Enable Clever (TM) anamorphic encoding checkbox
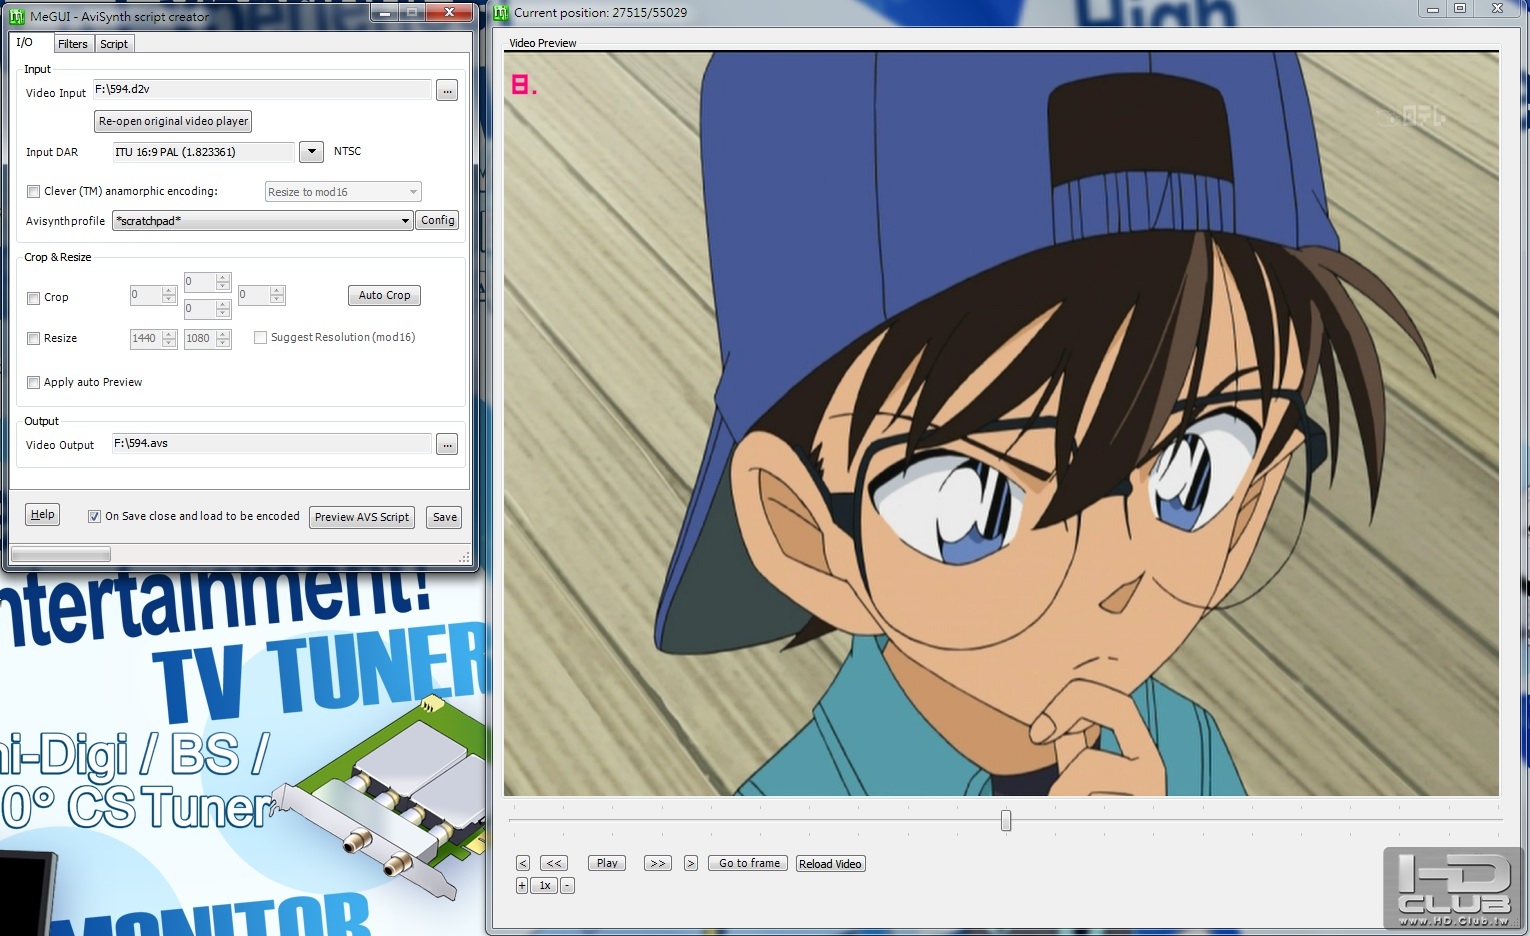The image size is (1530, 936). point(33,191)
